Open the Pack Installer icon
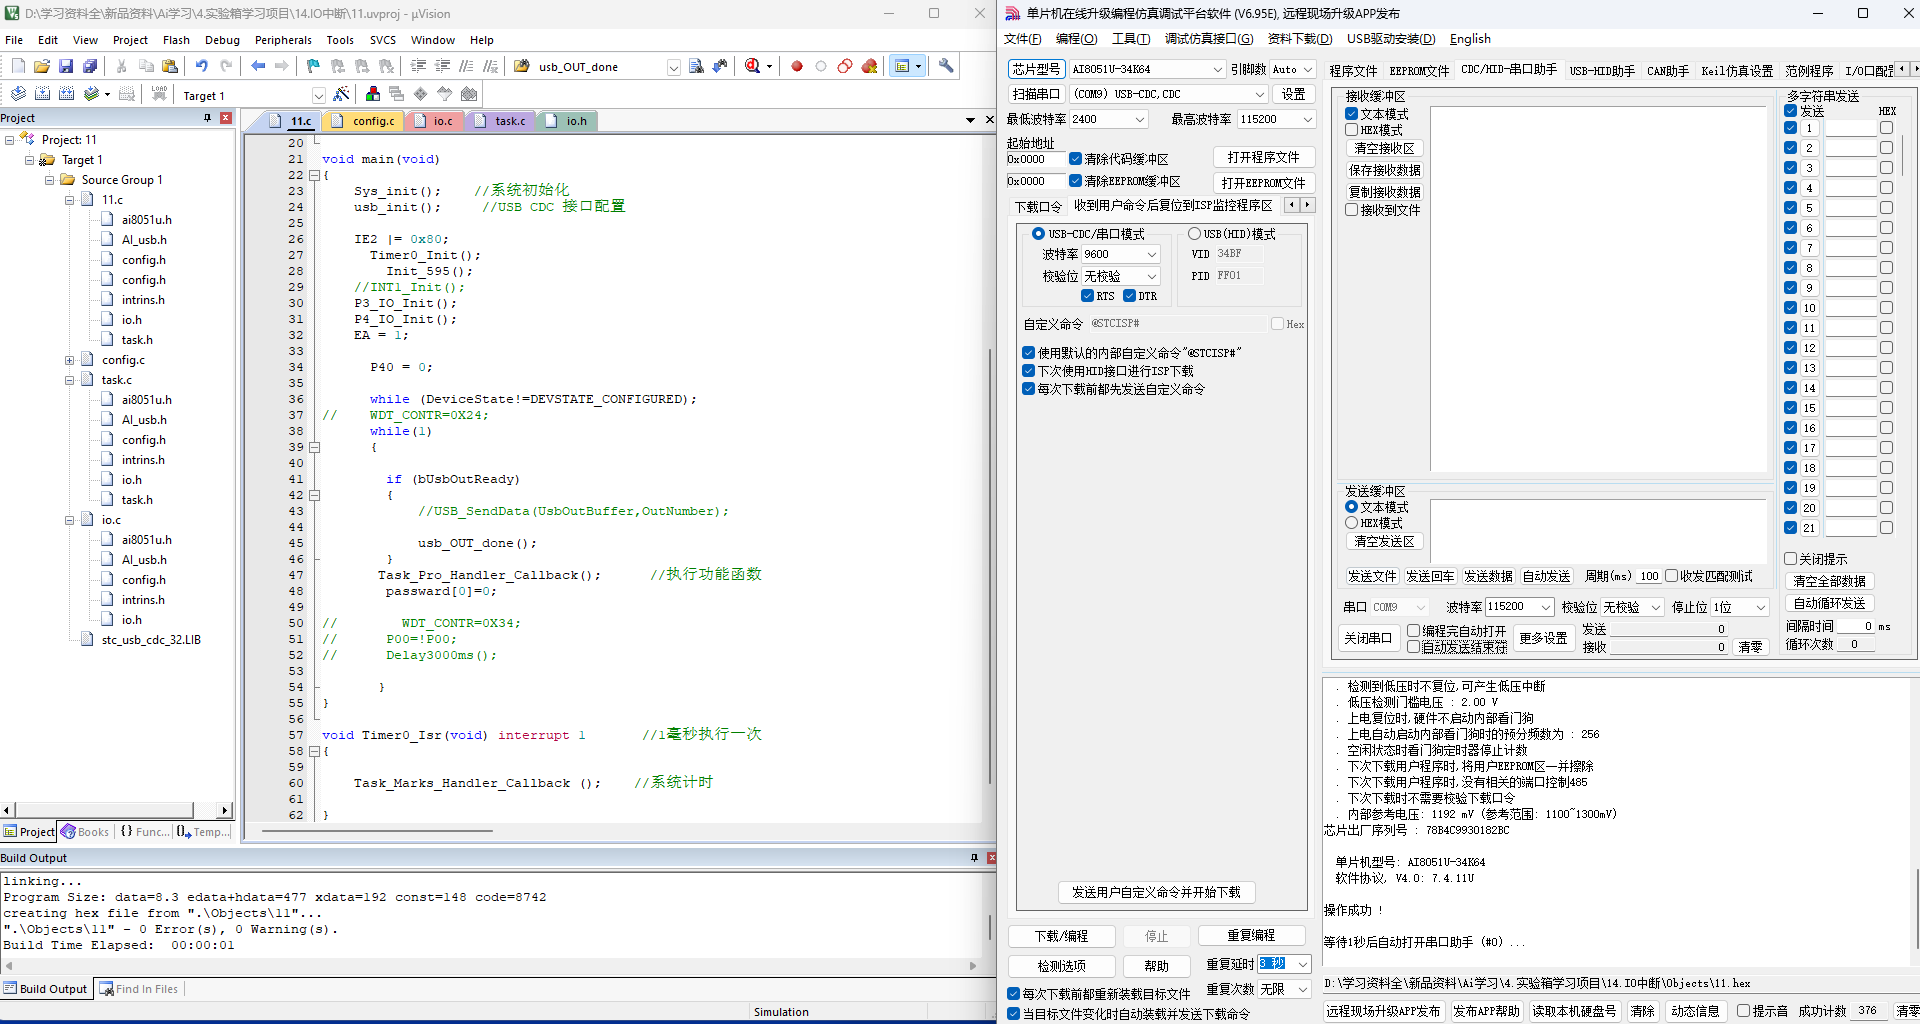 pos(469,94)
